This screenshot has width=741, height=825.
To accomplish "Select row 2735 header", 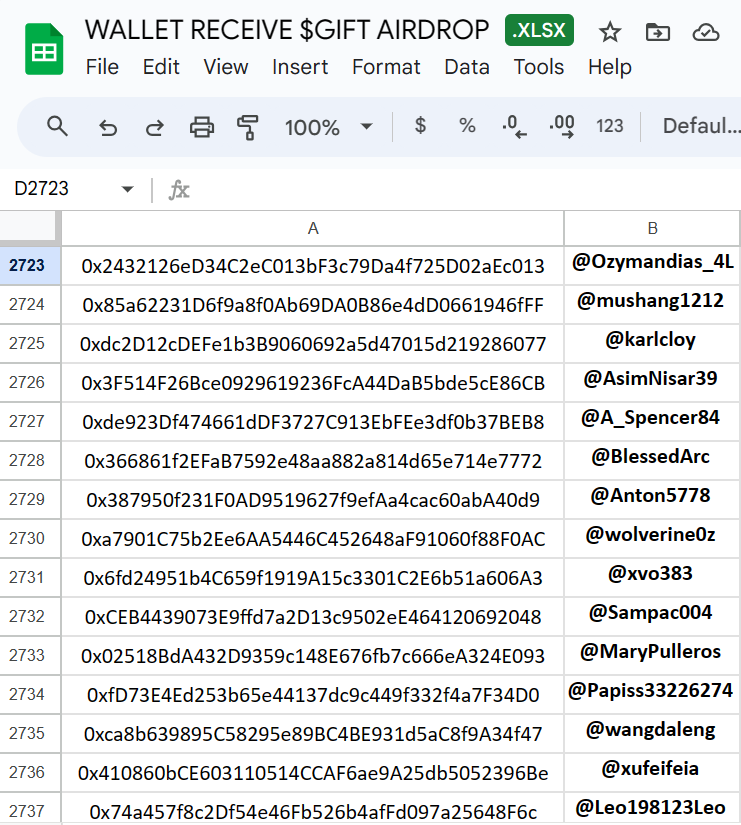I will pos(31,733).
